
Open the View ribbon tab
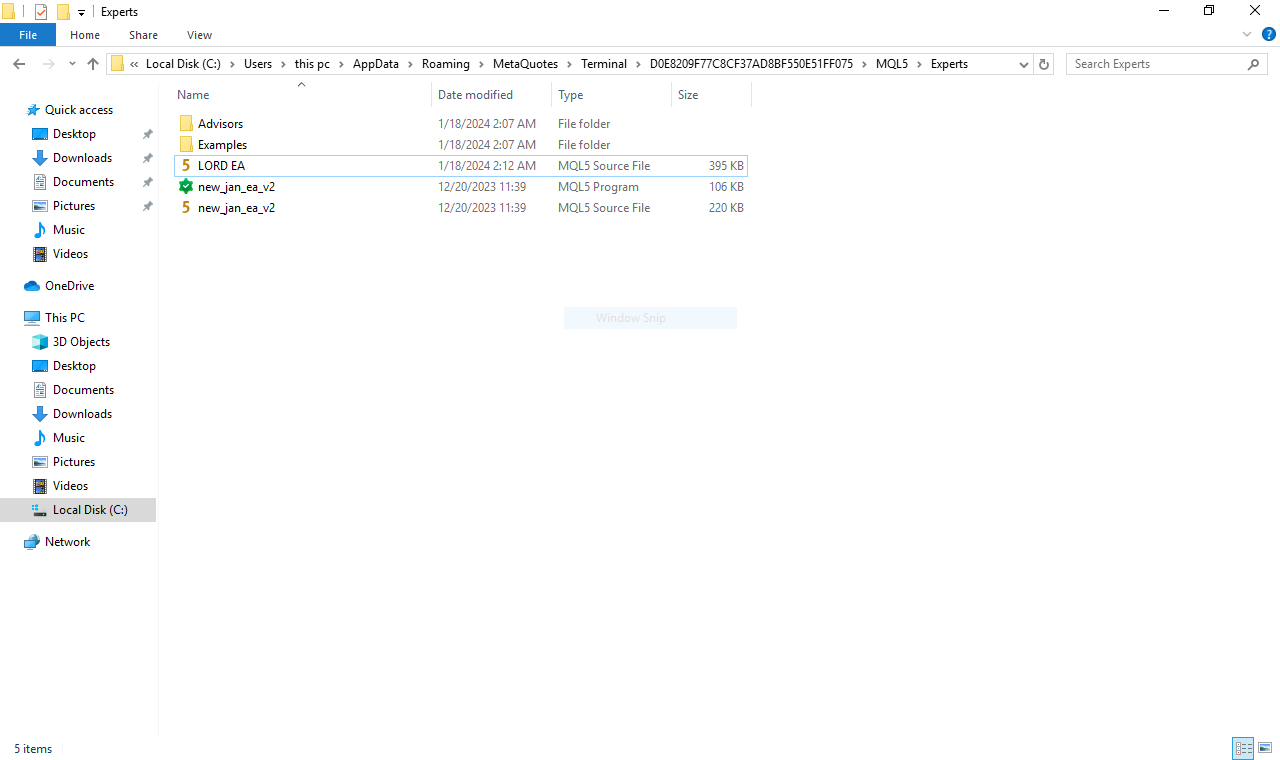click(x=200, y=35)
